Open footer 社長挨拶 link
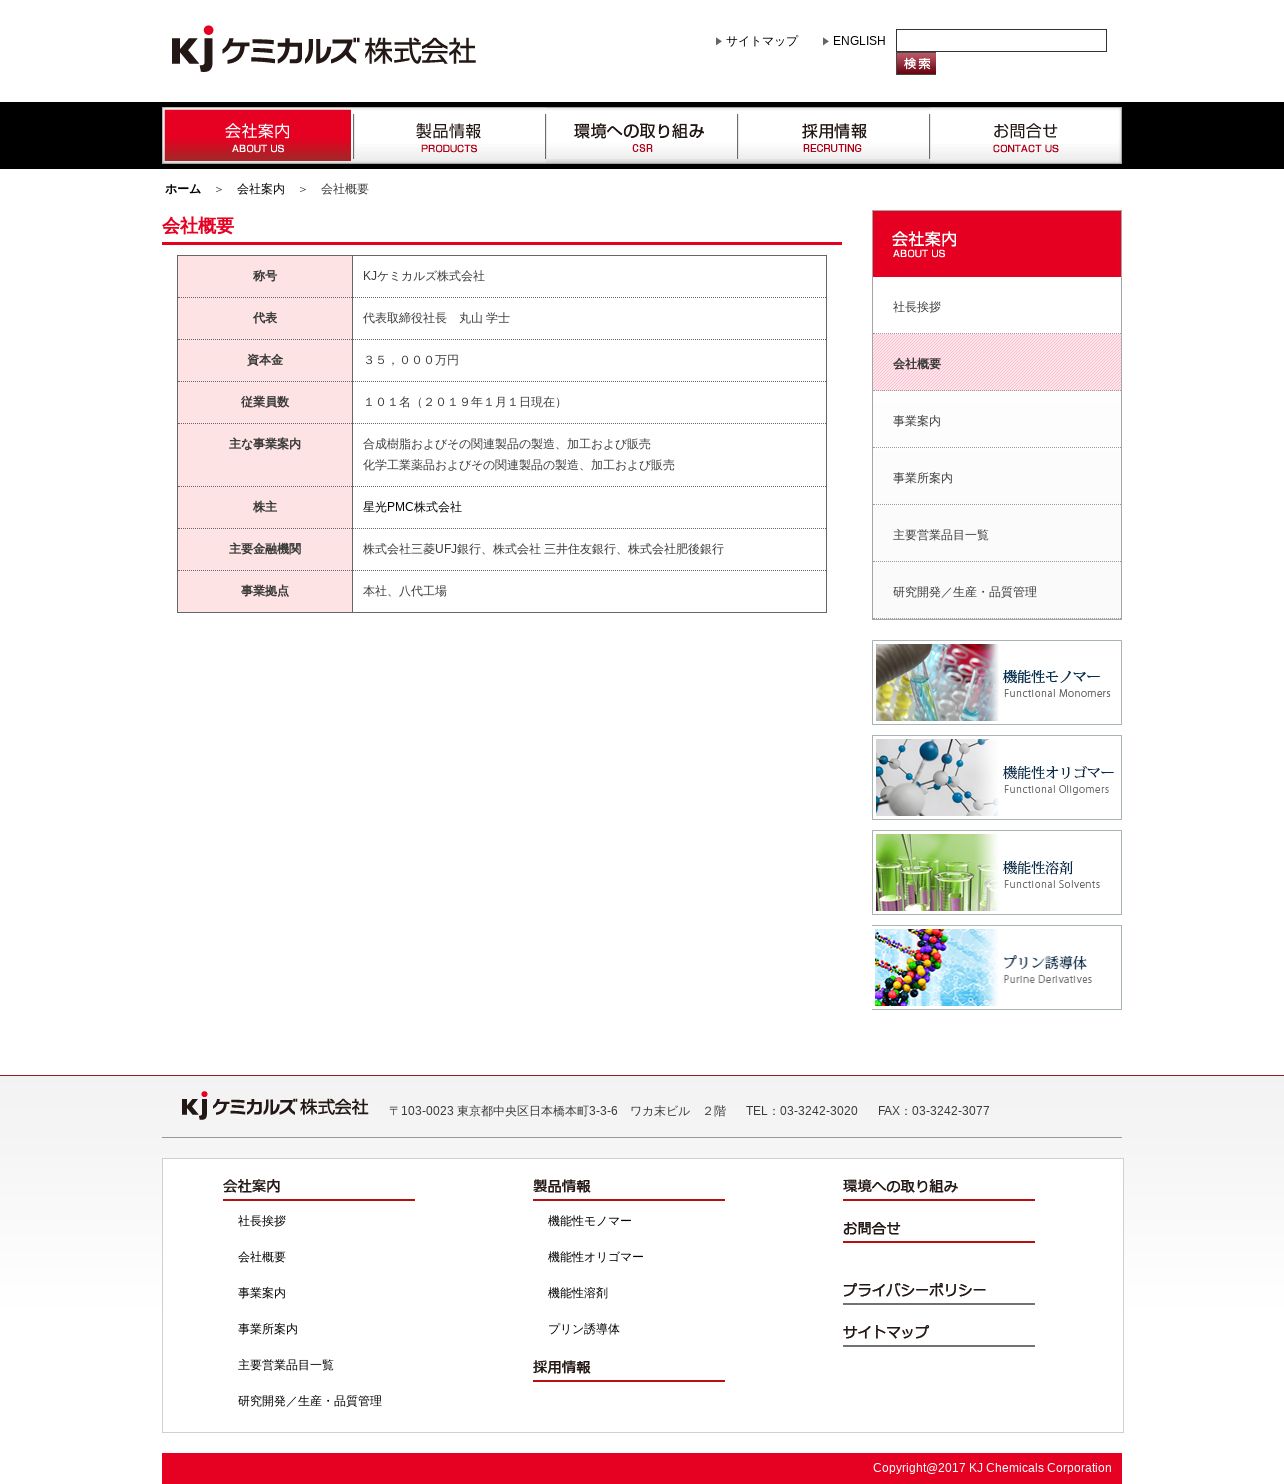This screenshot has height=1484, width=1284. click(262, 1221)
